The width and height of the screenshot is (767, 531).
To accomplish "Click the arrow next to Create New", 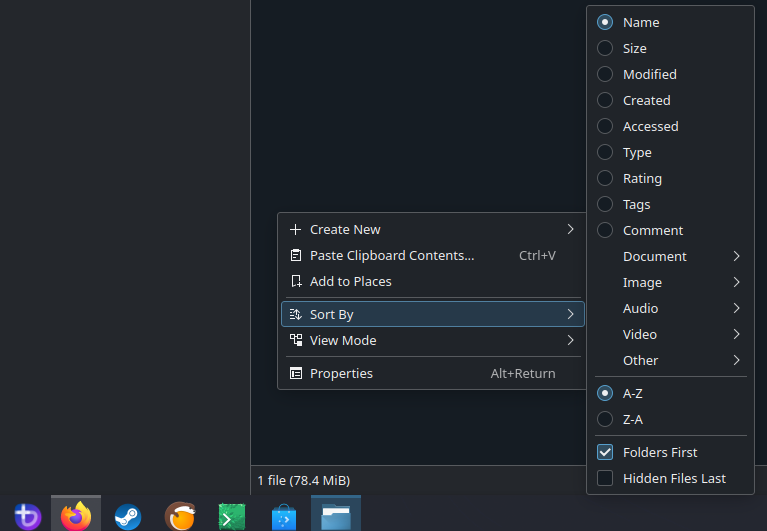I will [570, 229].
